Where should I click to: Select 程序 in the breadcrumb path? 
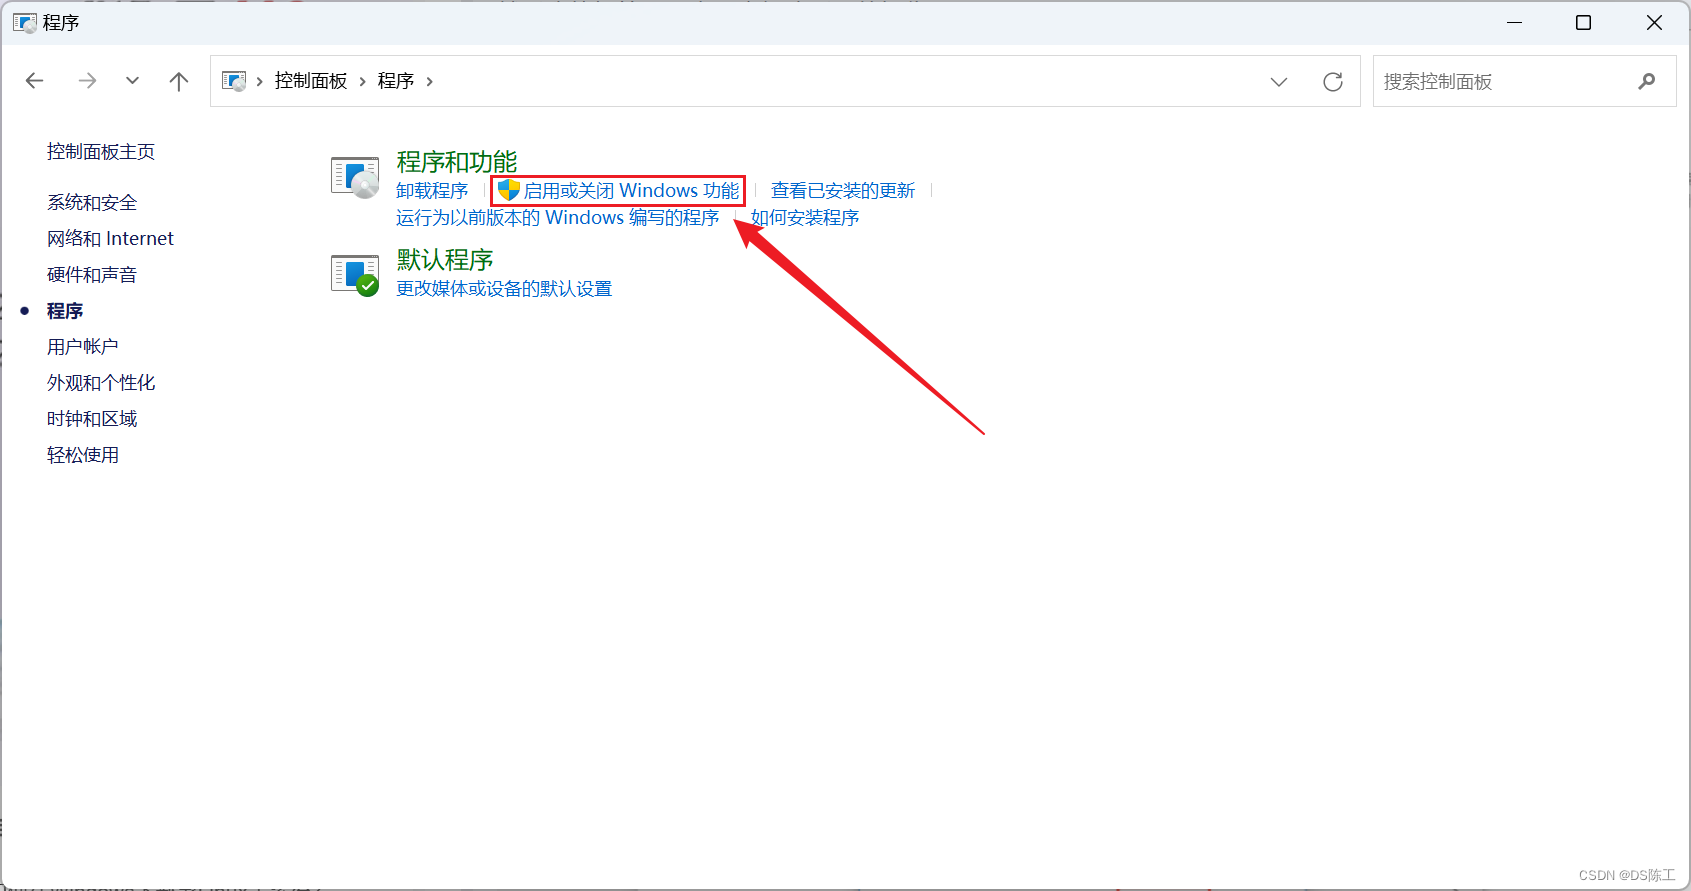tap(396, 81)
